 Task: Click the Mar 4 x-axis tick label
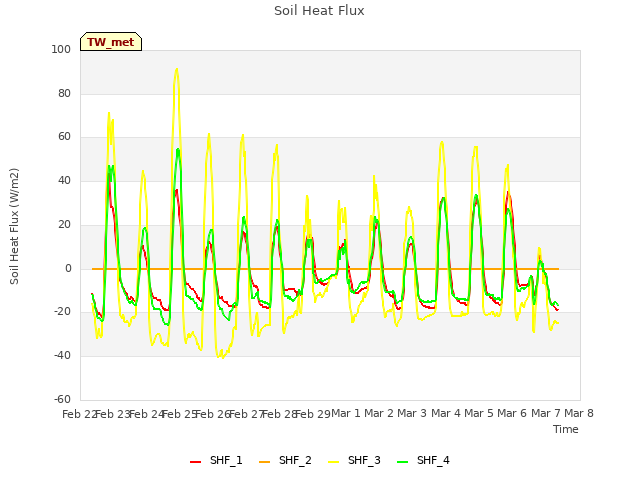tap(446, 413)
